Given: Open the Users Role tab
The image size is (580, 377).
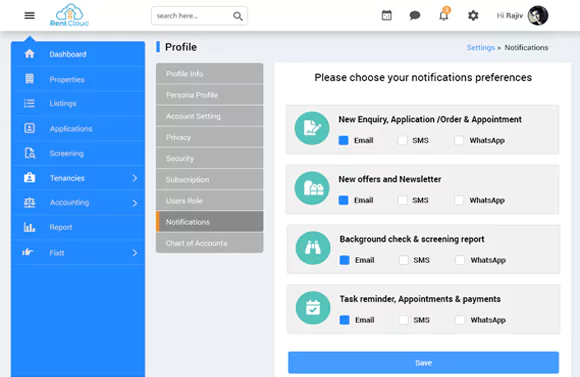Looking at the screenshot, I should click(210, 200).
